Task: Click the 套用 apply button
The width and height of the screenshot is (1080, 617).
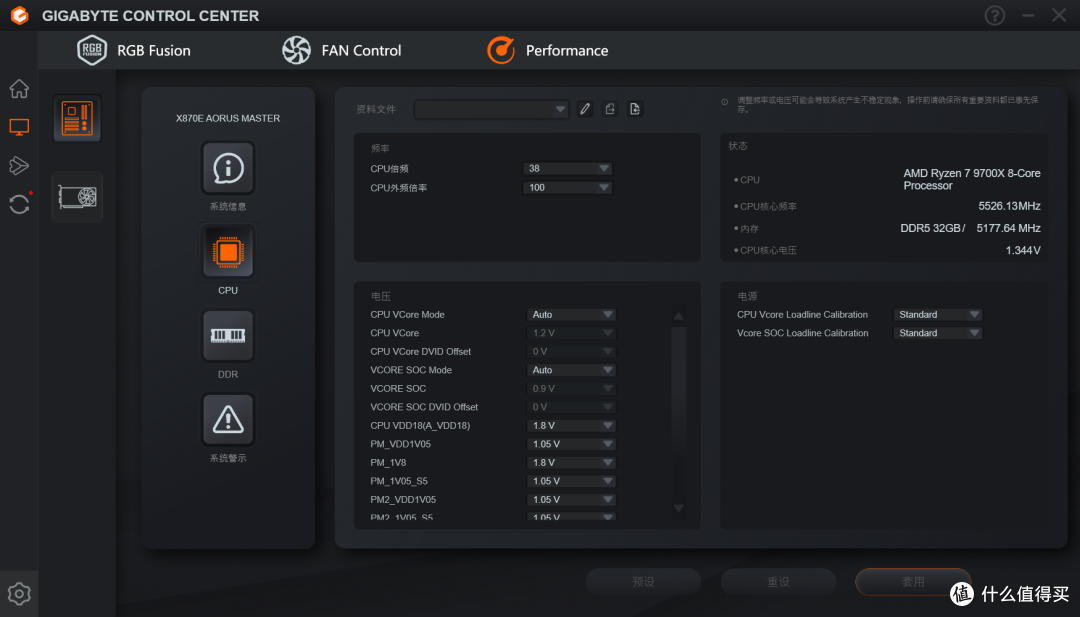Action: (913, 582)
